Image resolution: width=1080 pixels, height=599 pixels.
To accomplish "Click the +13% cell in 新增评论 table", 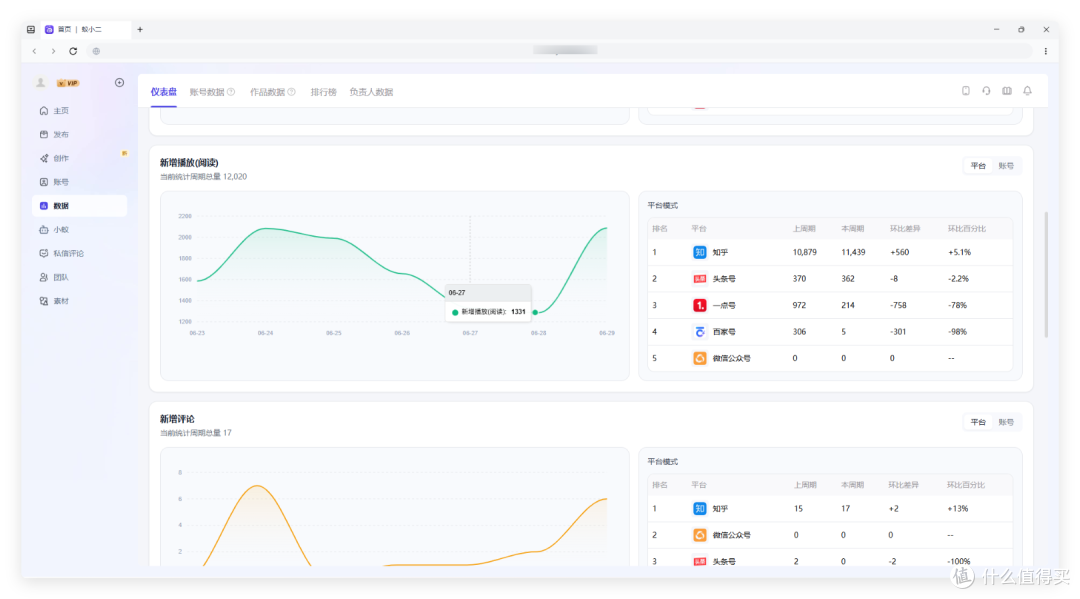I will pyautogui.click(x=958, y=509).
